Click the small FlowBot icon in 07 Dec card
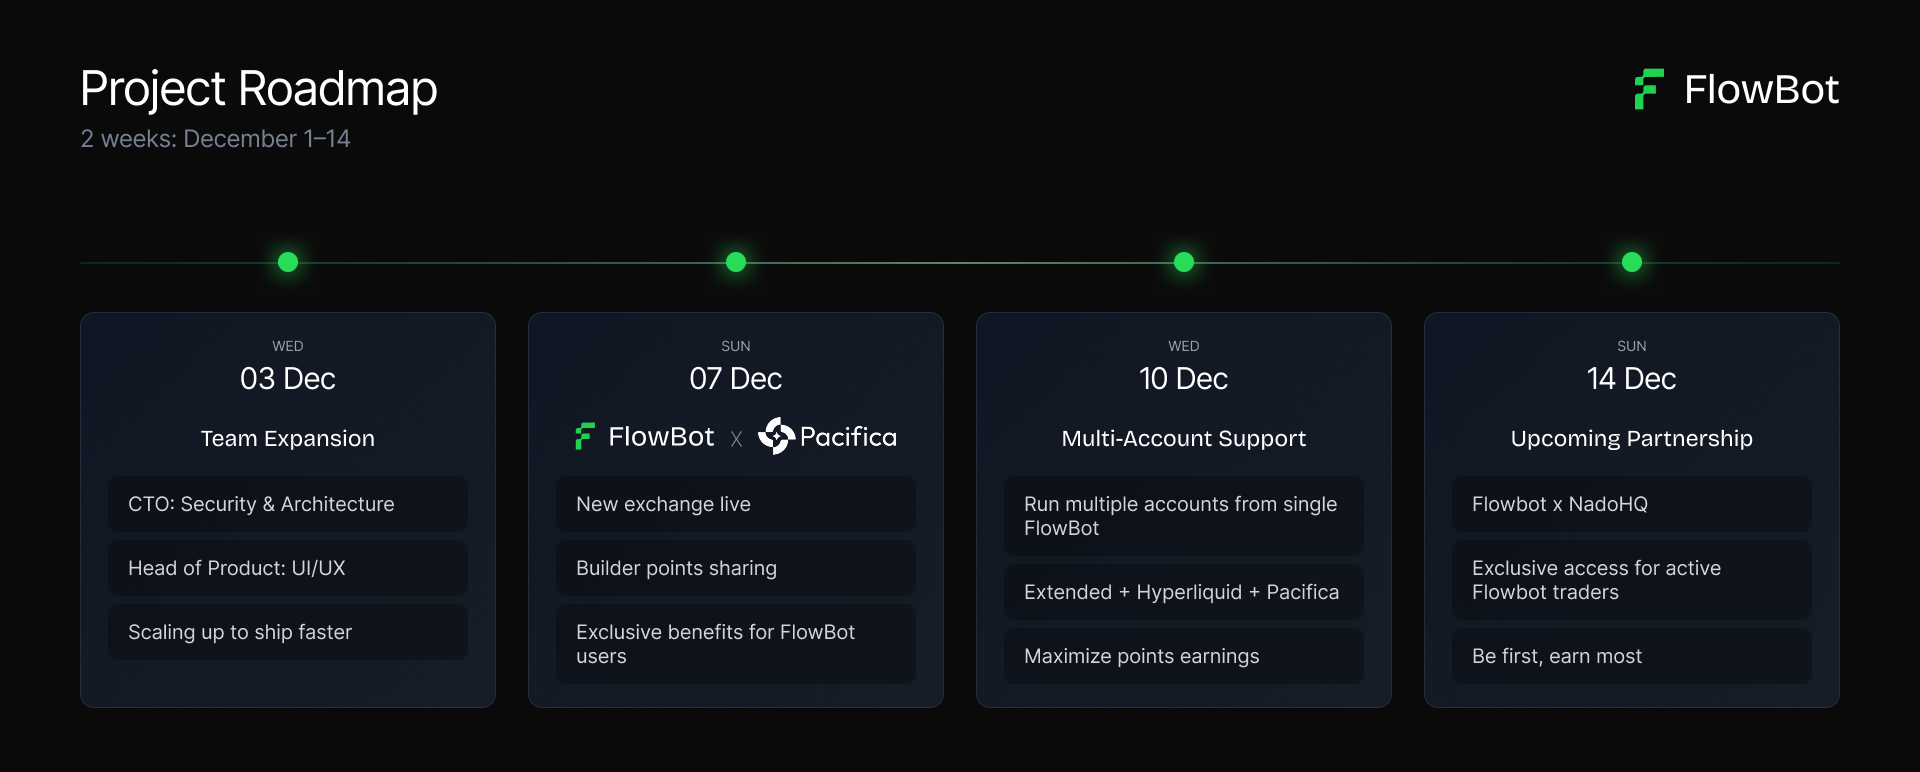 (x=585, y=436)
